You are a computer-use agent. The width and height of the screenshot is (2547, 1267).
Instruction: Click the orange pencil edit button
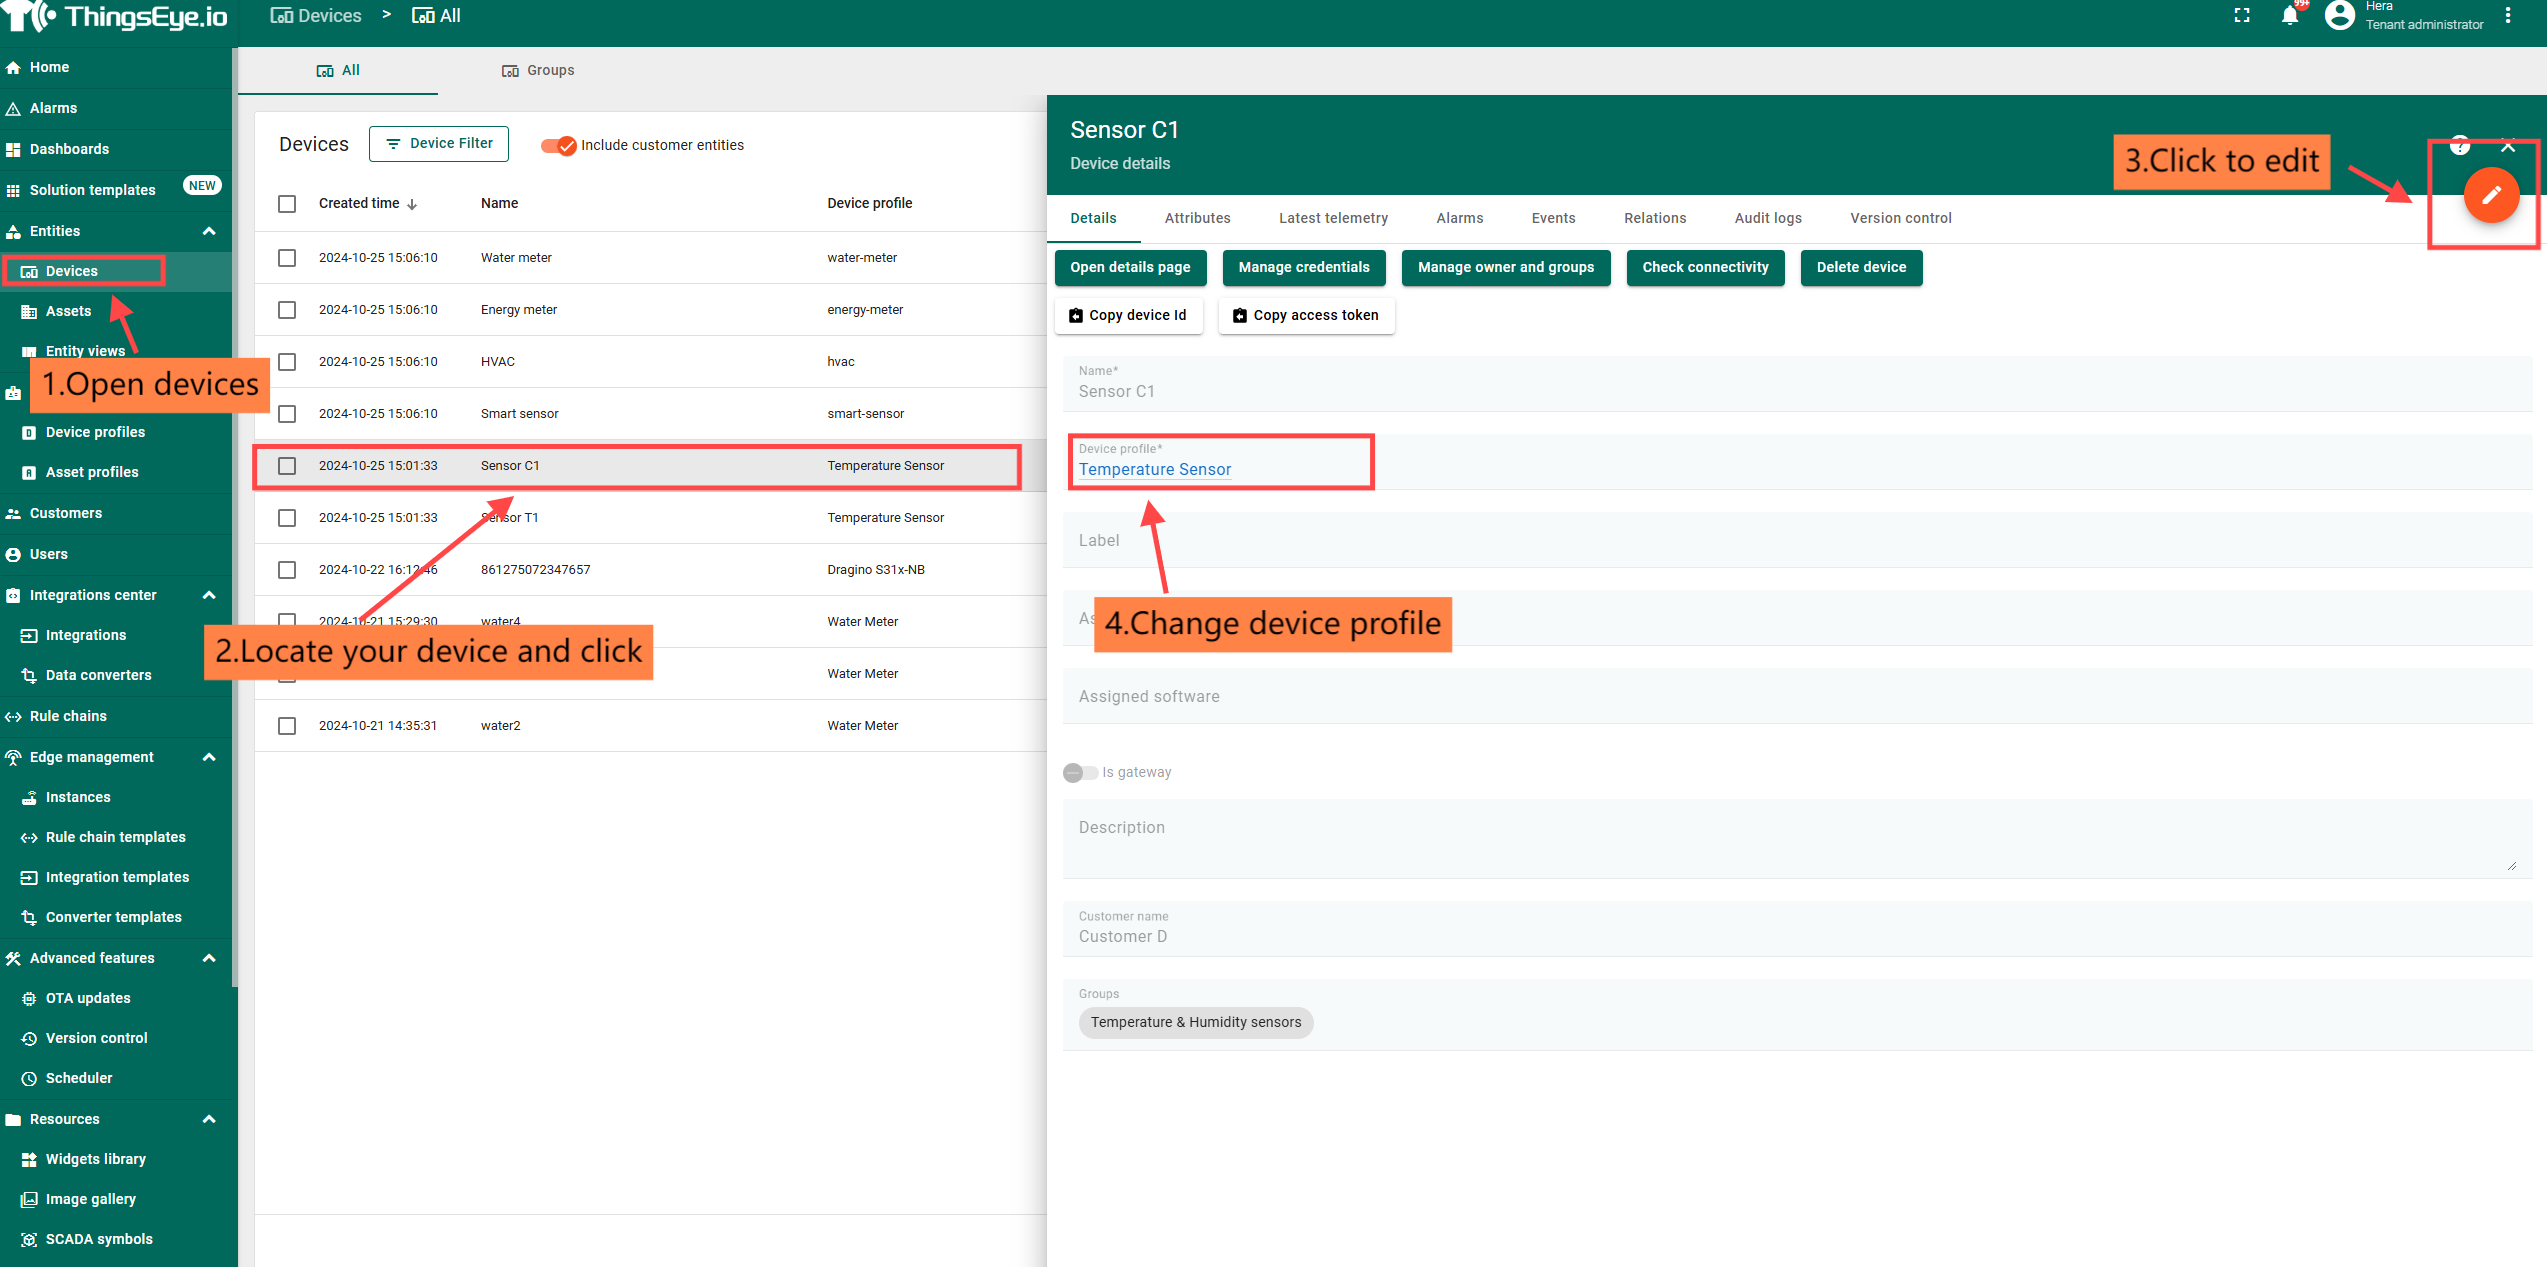(2490, 195)
